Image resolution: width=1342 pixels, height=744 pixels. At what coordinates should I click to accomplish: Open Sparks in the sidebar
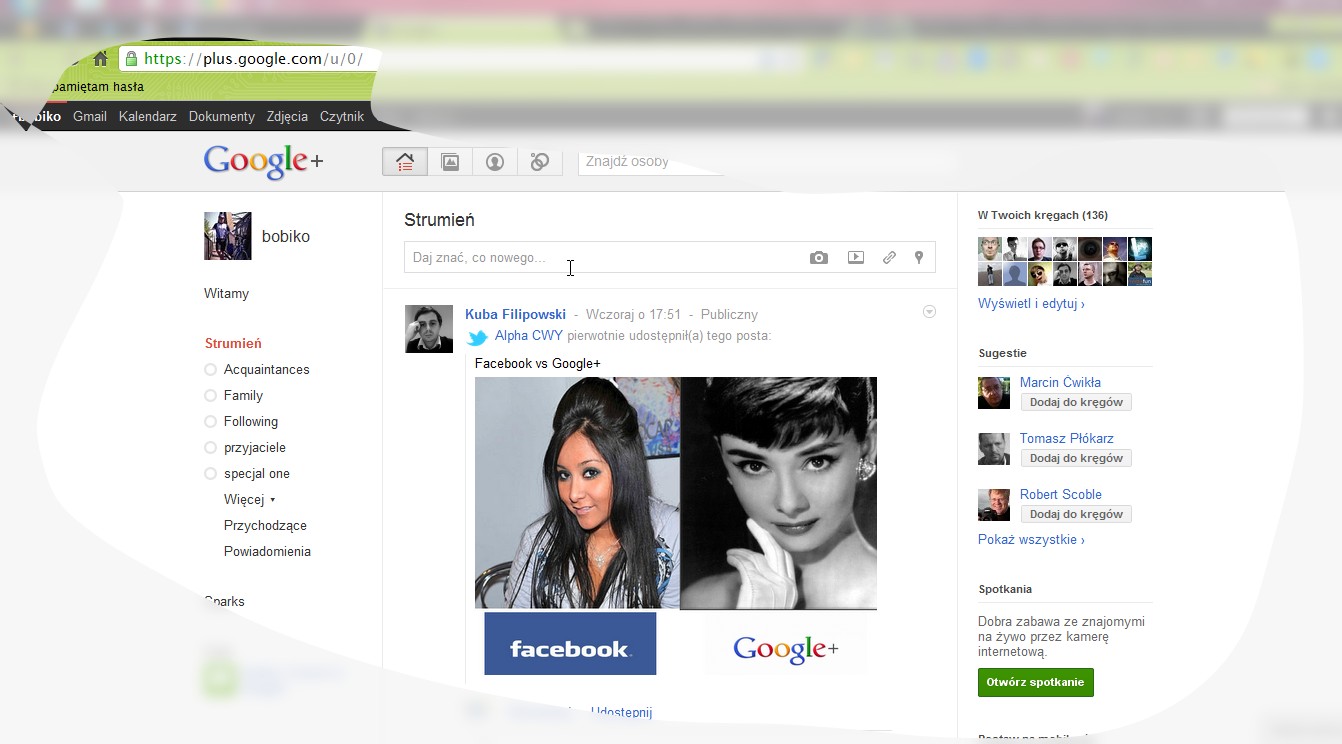(224, 601)
